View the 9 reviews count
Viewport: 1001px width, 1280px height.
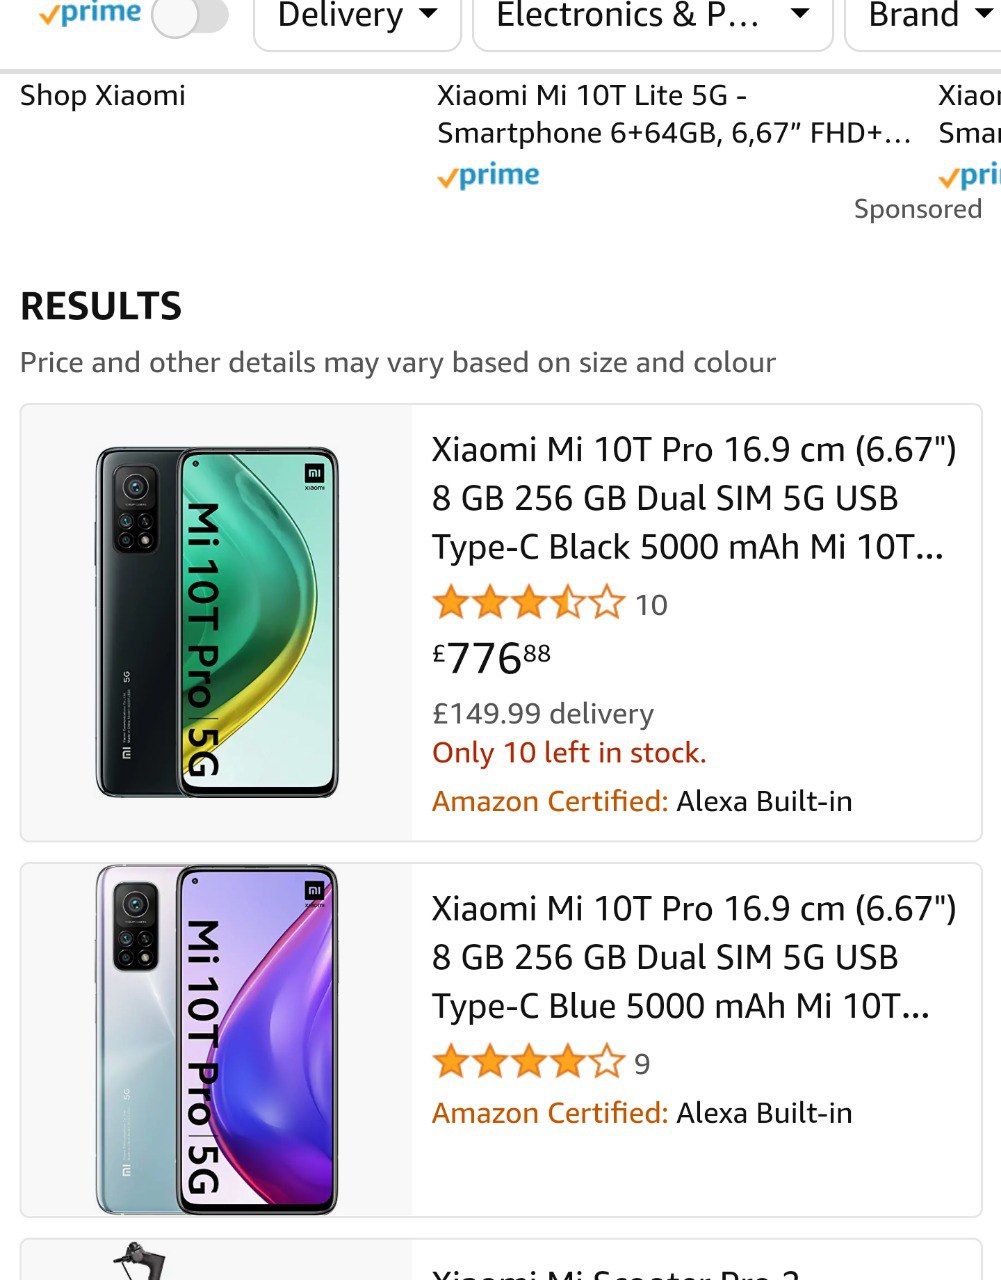642,1064
